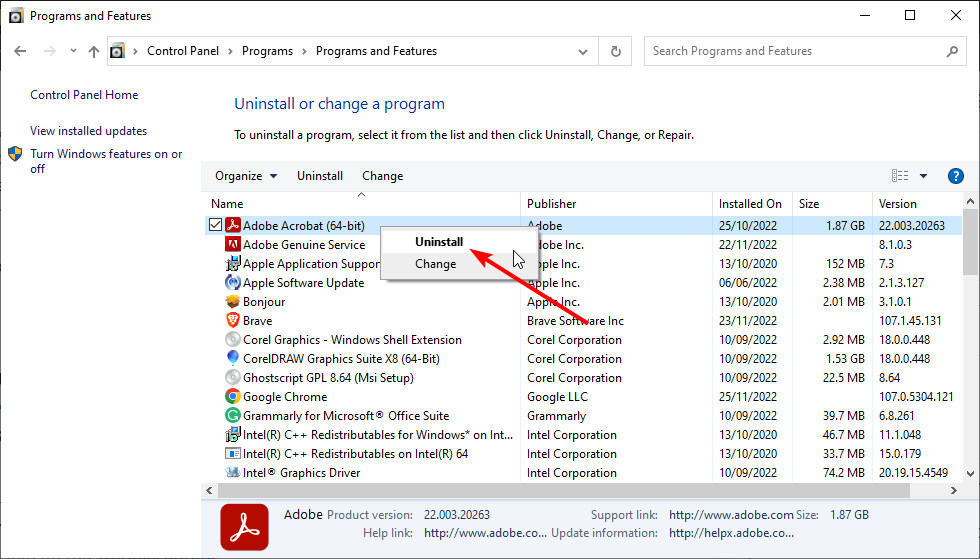
Task: Open the view options dropdown arrow
Action: click(923, 176)
